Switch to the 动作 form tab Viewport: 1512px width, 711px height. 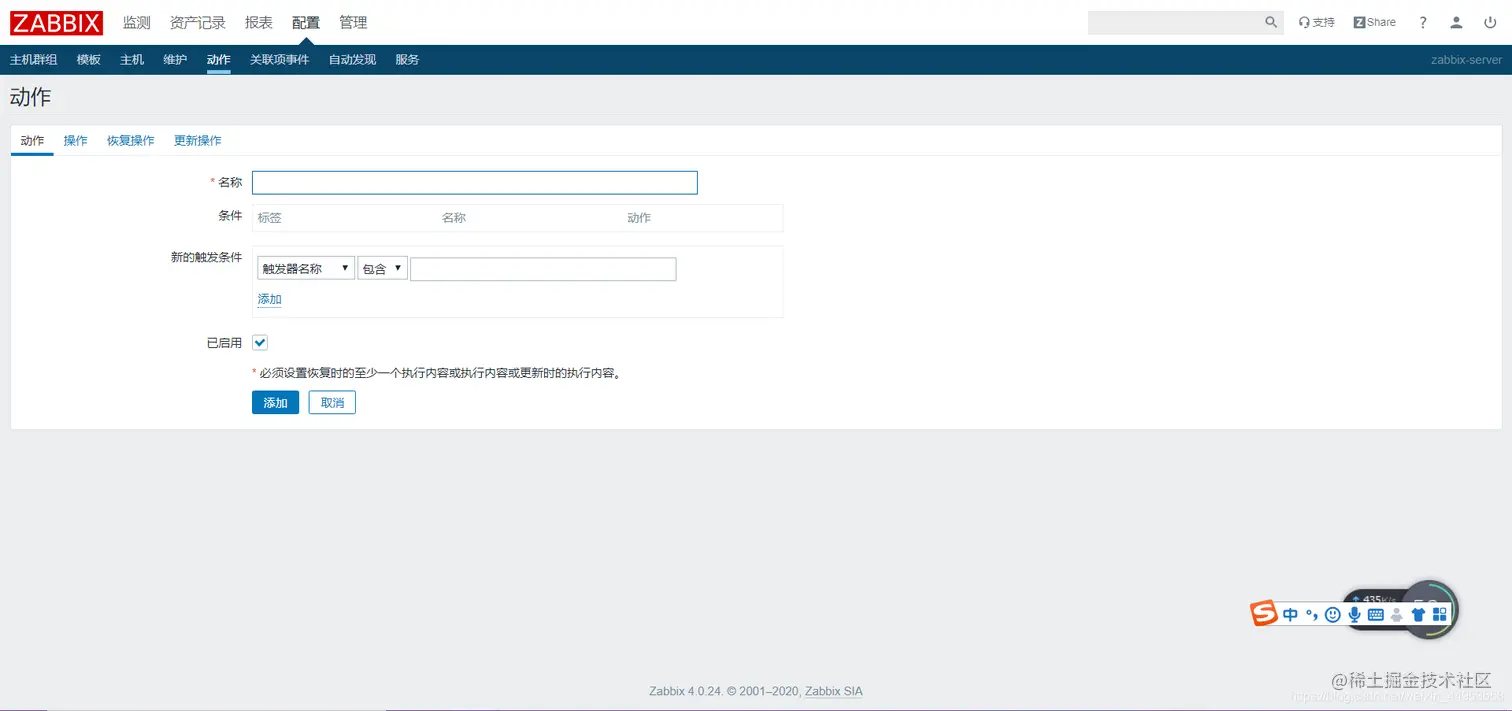point(32,141)
